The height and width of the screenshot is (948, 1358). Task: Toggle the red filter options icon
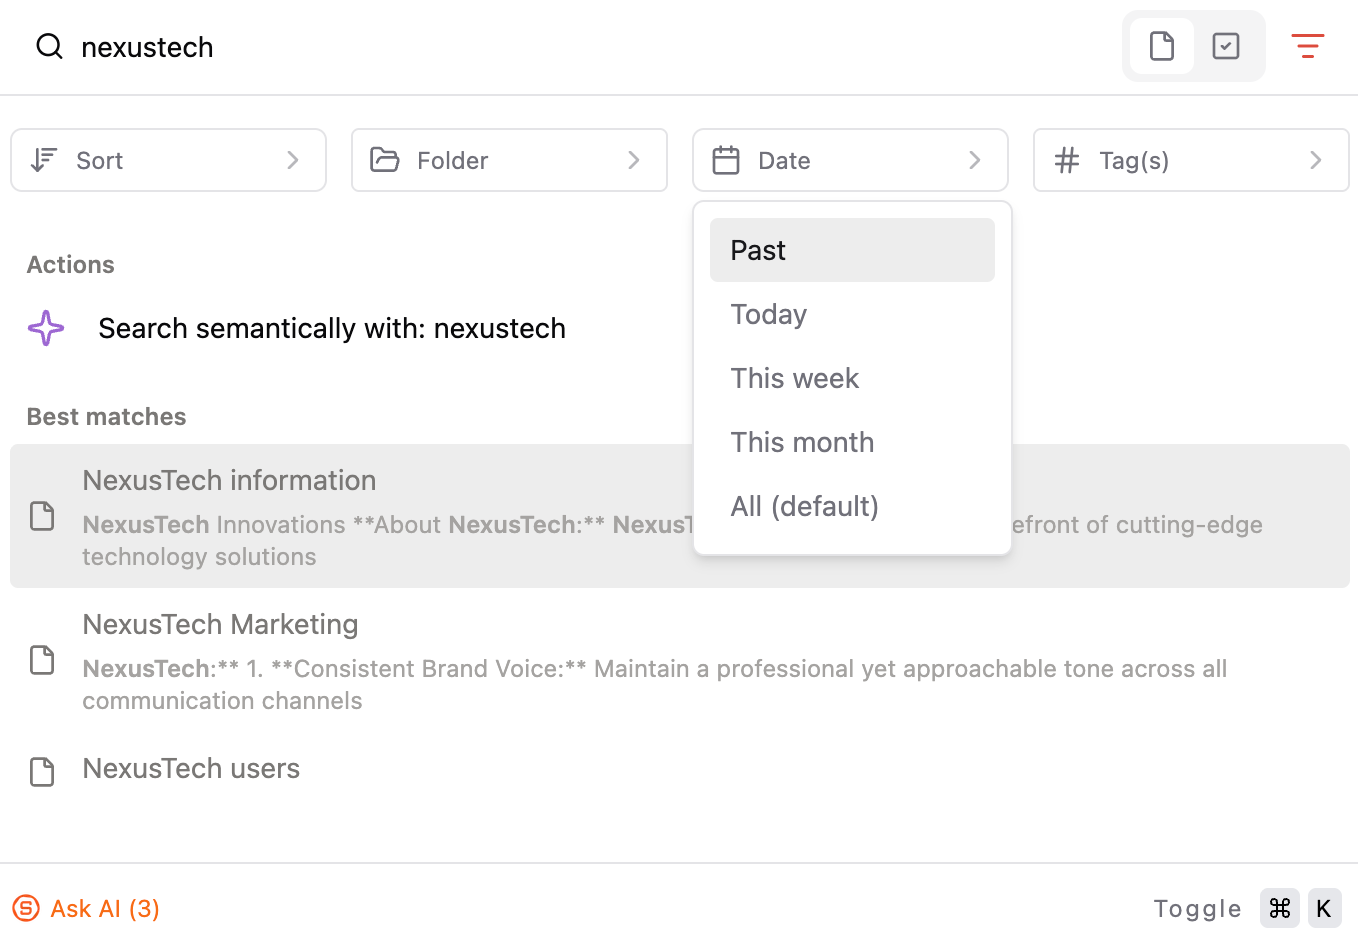coord(1308,46)
